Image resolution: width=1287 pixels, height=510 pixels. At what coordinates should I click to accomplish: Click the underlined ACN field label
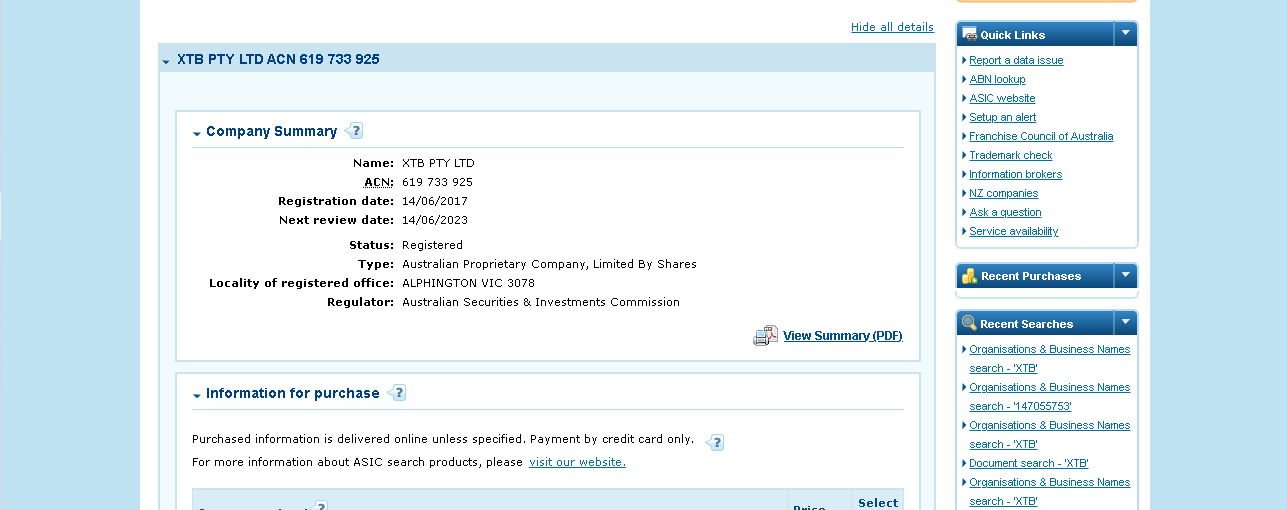pyautogui.click(x=379, y=182)
